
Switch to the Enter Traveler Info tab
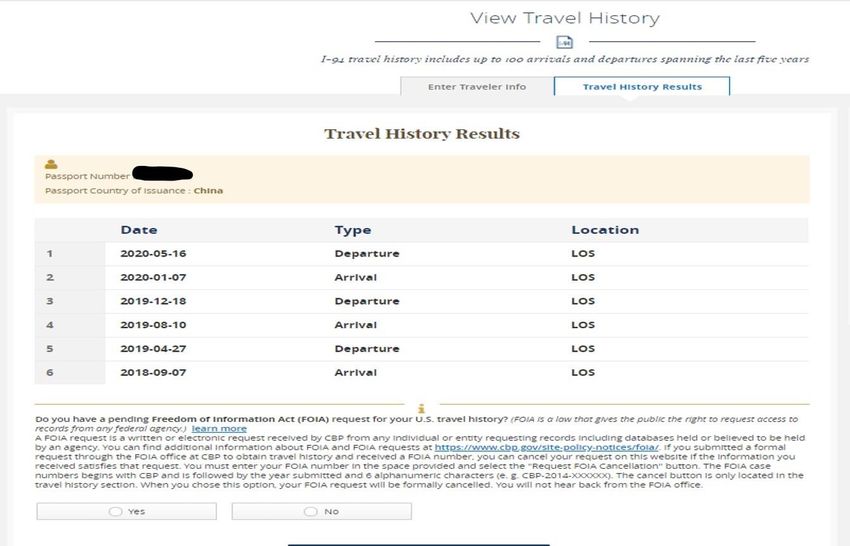coord(477,86)
